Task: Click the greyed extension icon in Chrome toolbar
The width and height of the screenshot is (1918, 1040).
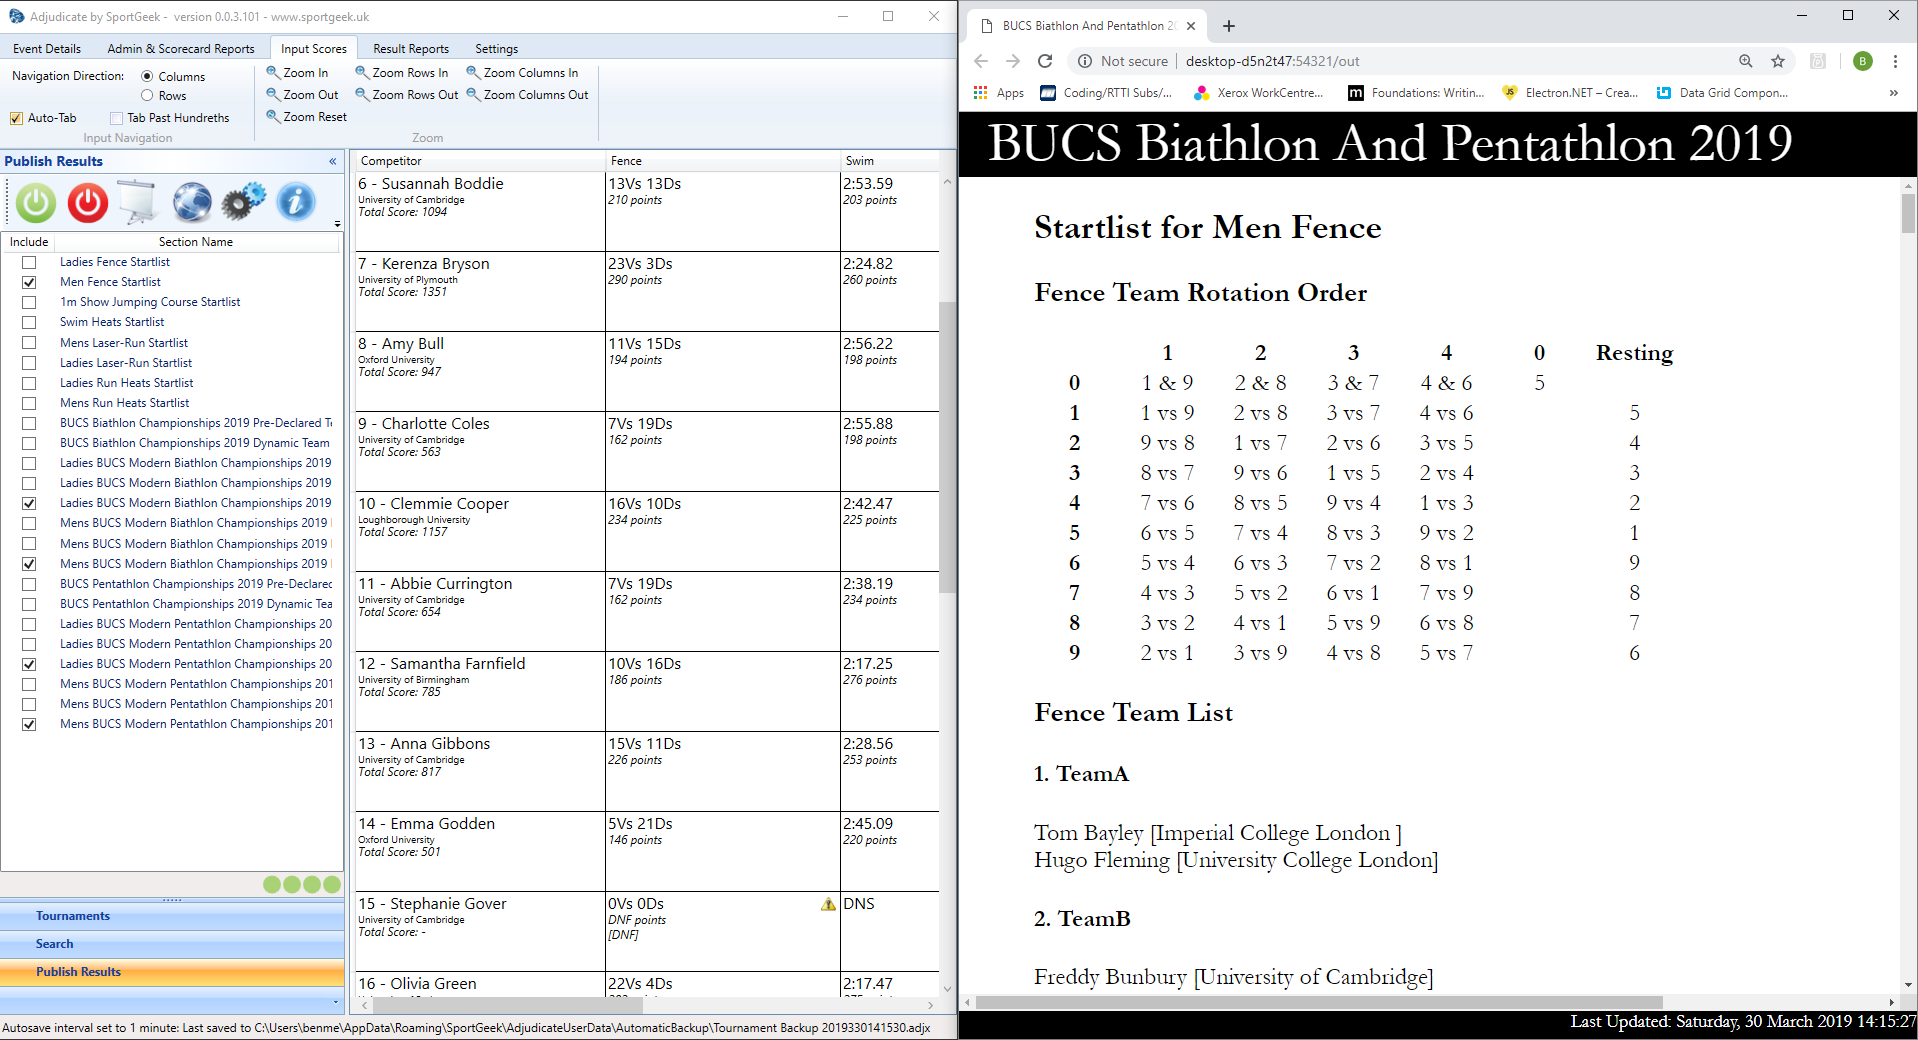Action: click(1818, 61)
